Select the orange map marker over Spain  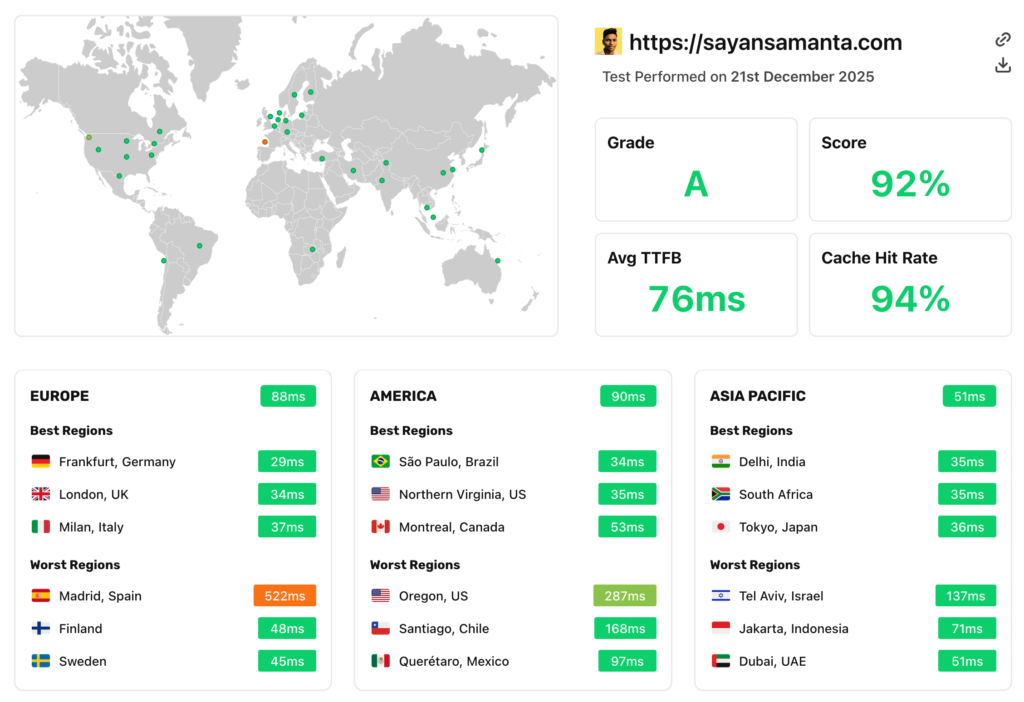point(264,142)
